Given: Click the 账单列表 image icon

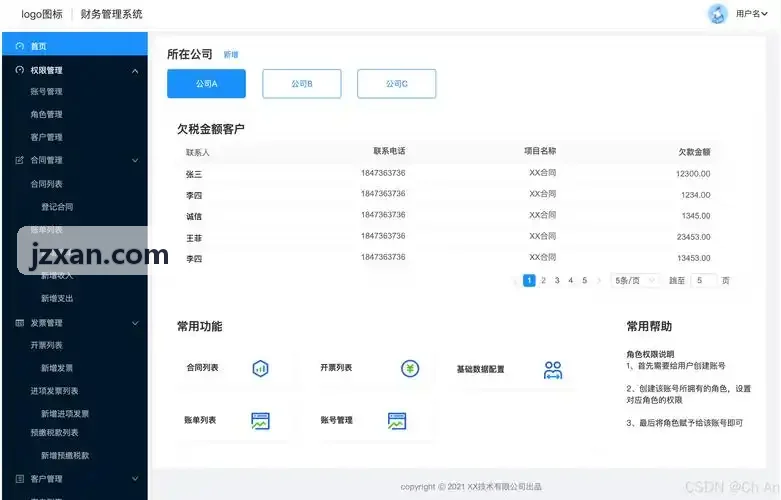Looking at the screenshot, I should tap(260, 421).
